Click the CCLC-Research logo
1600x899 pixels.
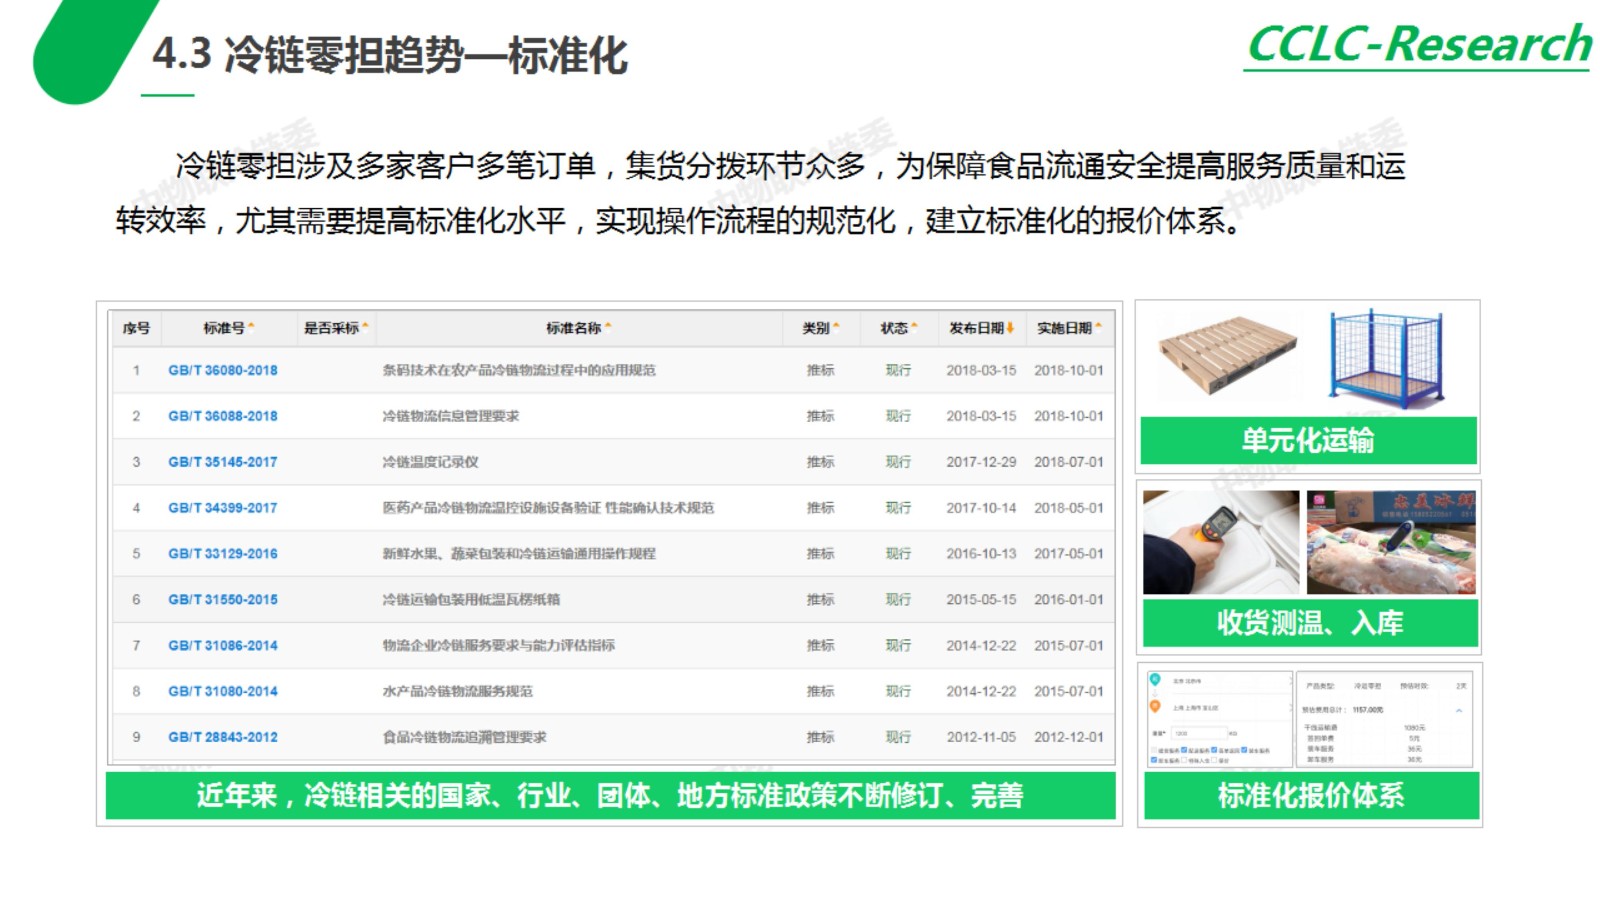(1418, 45)
